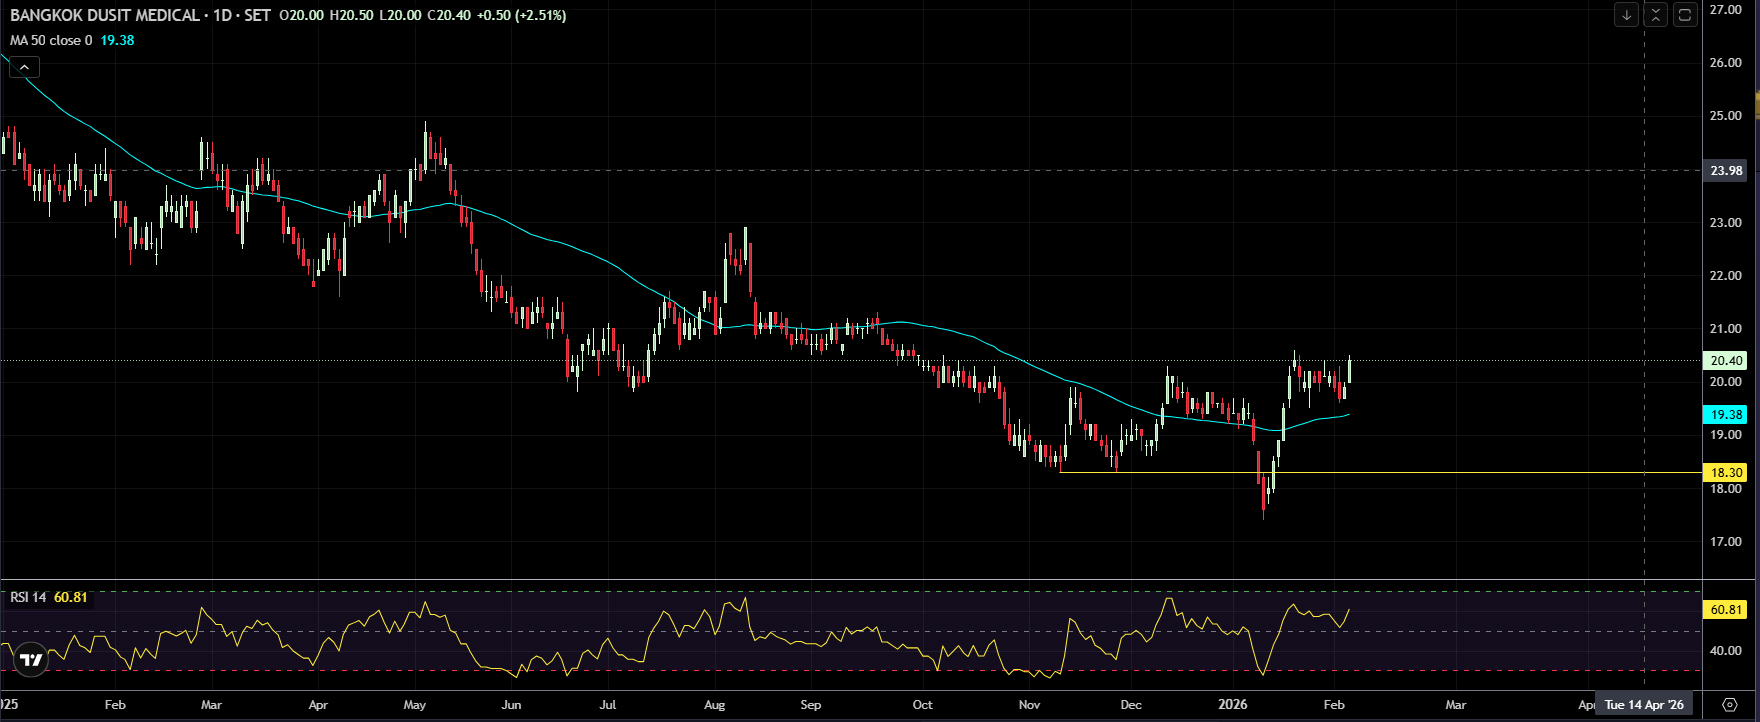Click the BANGKOK DUSIT MEDICAL symbol title
1760x722 pixels.
click(105, 16)
